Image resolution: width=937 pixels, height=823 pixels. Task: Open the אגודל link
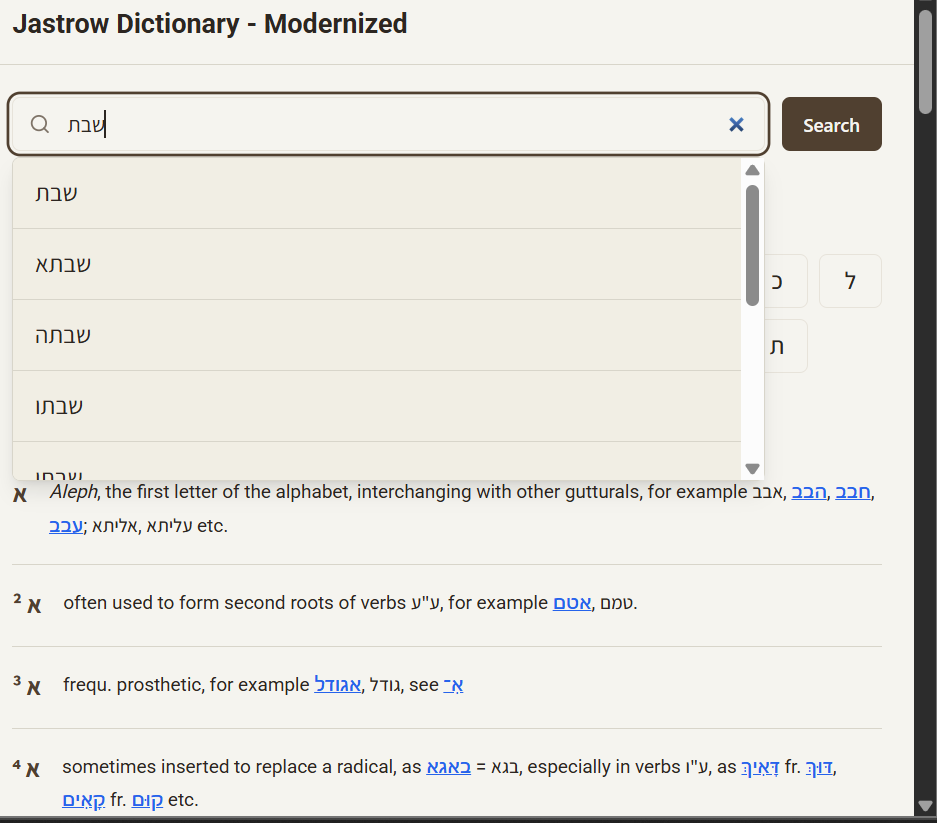pyautogui.click(x=337, y=685)
